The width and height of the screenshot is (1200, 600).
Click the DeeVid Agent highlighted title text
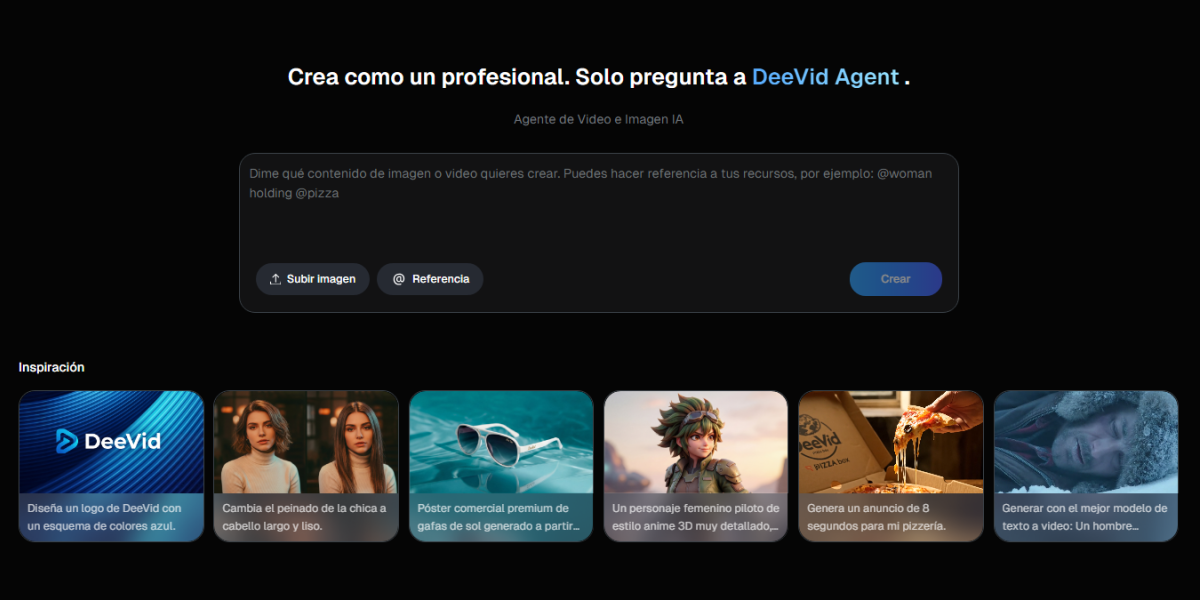pyautogui.click(x=825, y=77)
